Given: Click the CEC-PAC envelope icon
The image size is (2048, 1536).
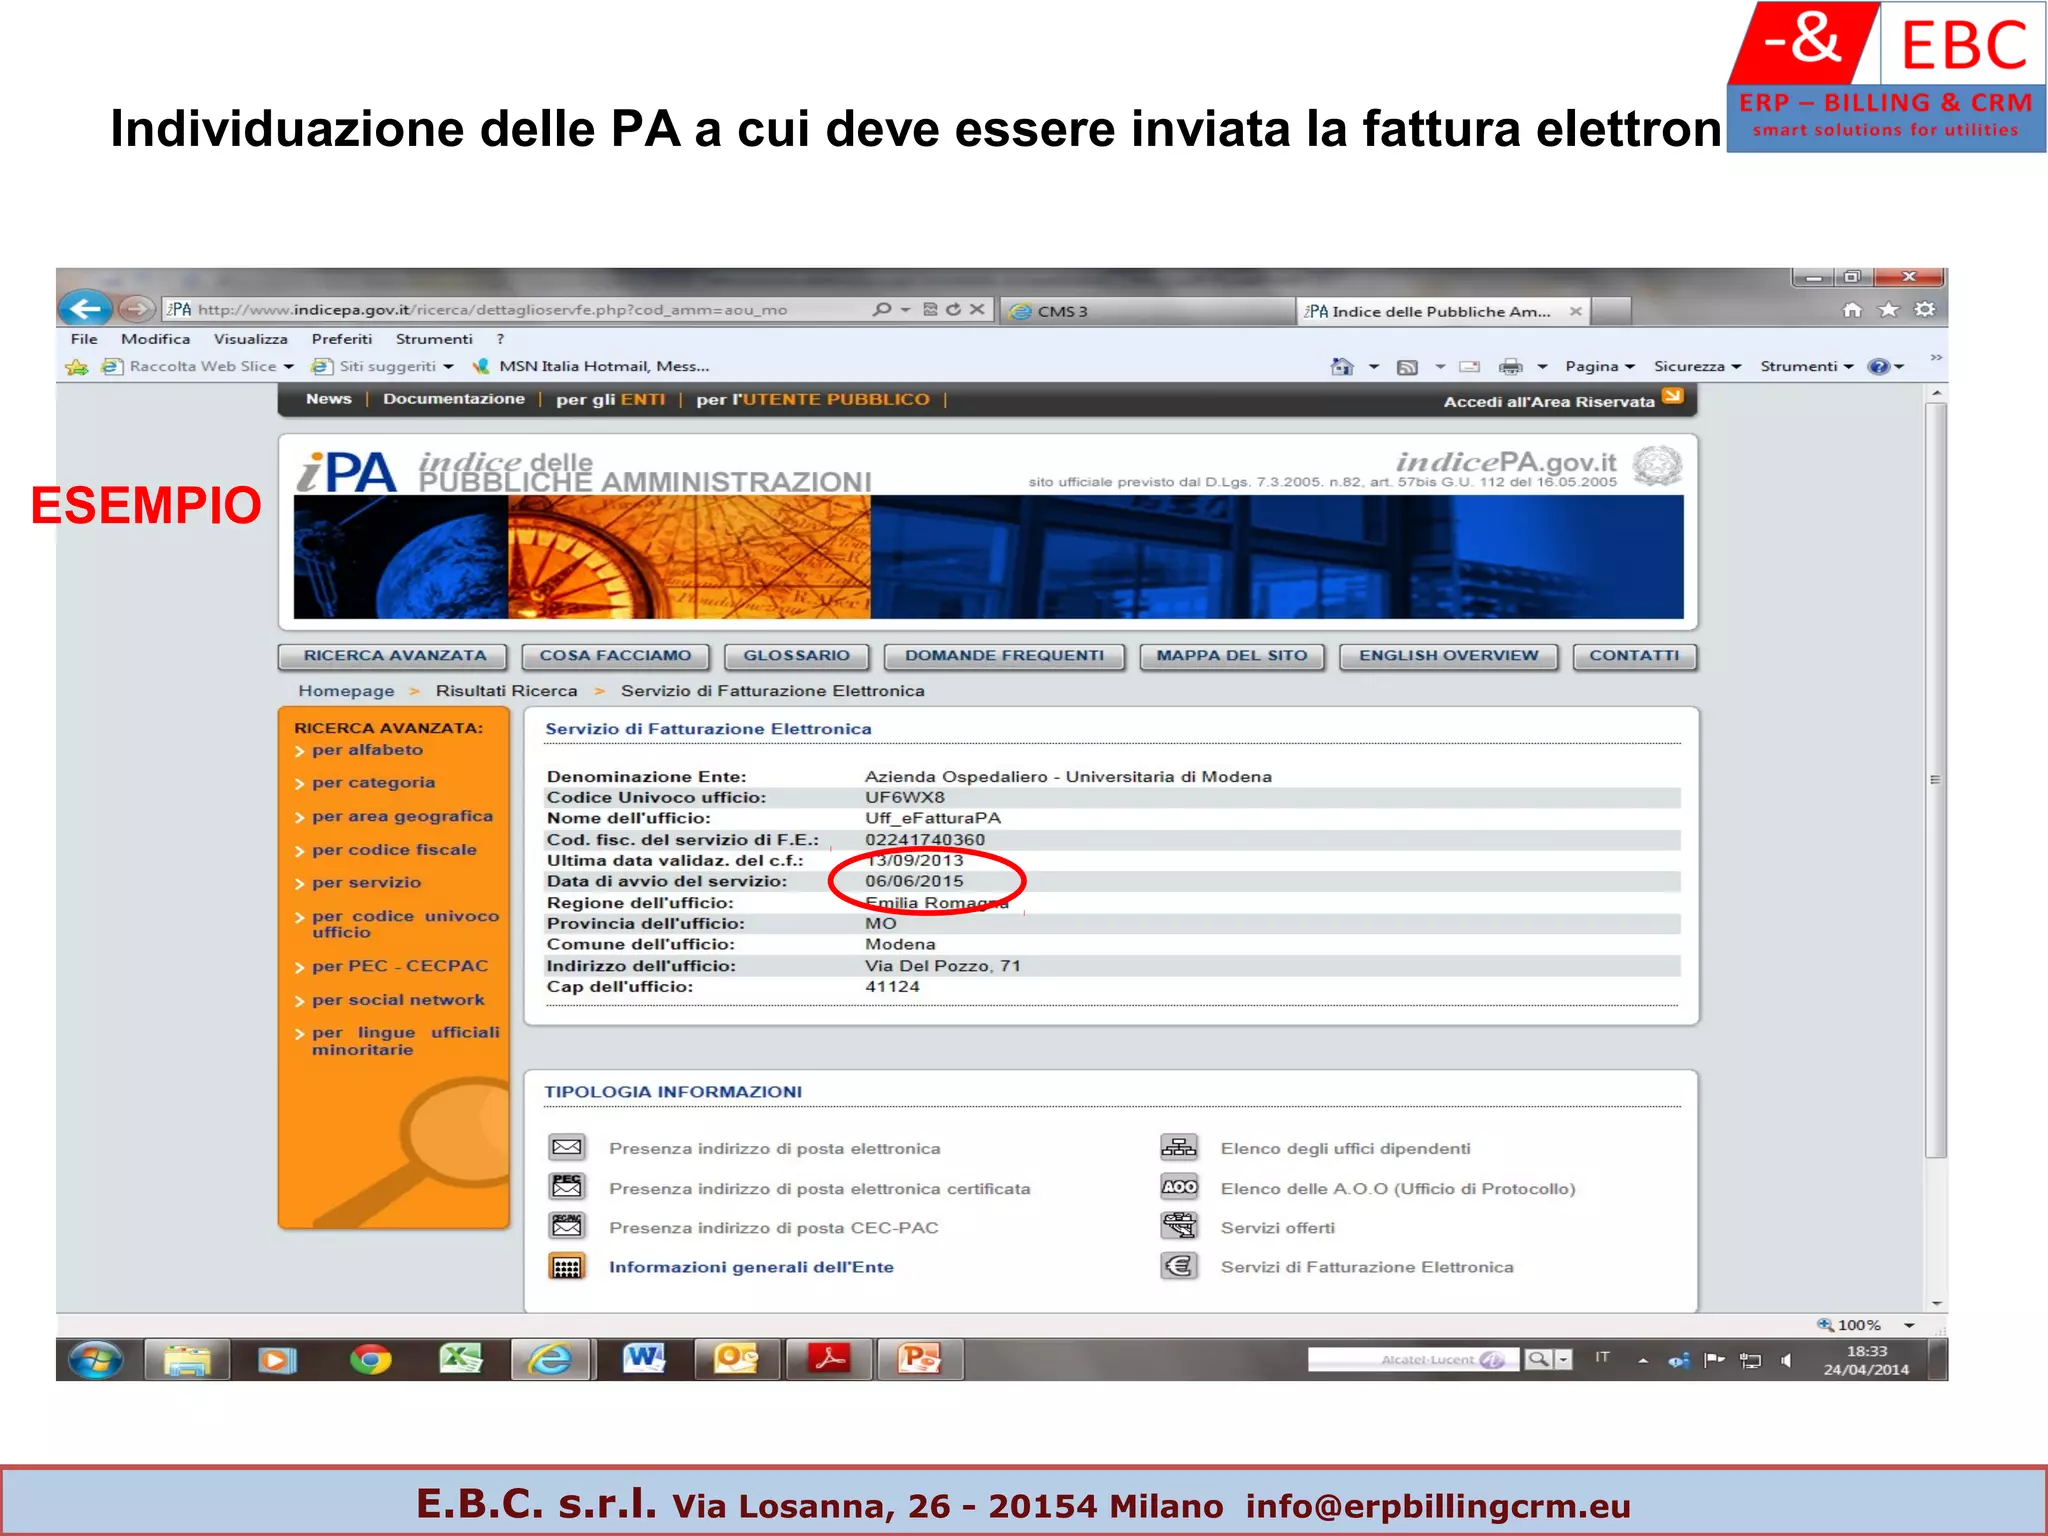Looking at the screenshot, I should tap(567, 1226).
